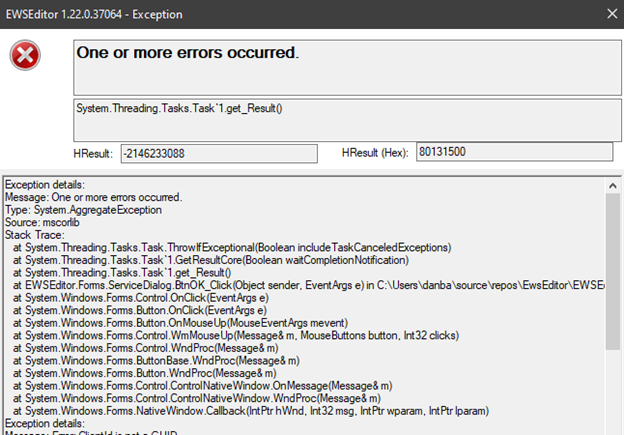Click the red error icon

click(26, 59)
